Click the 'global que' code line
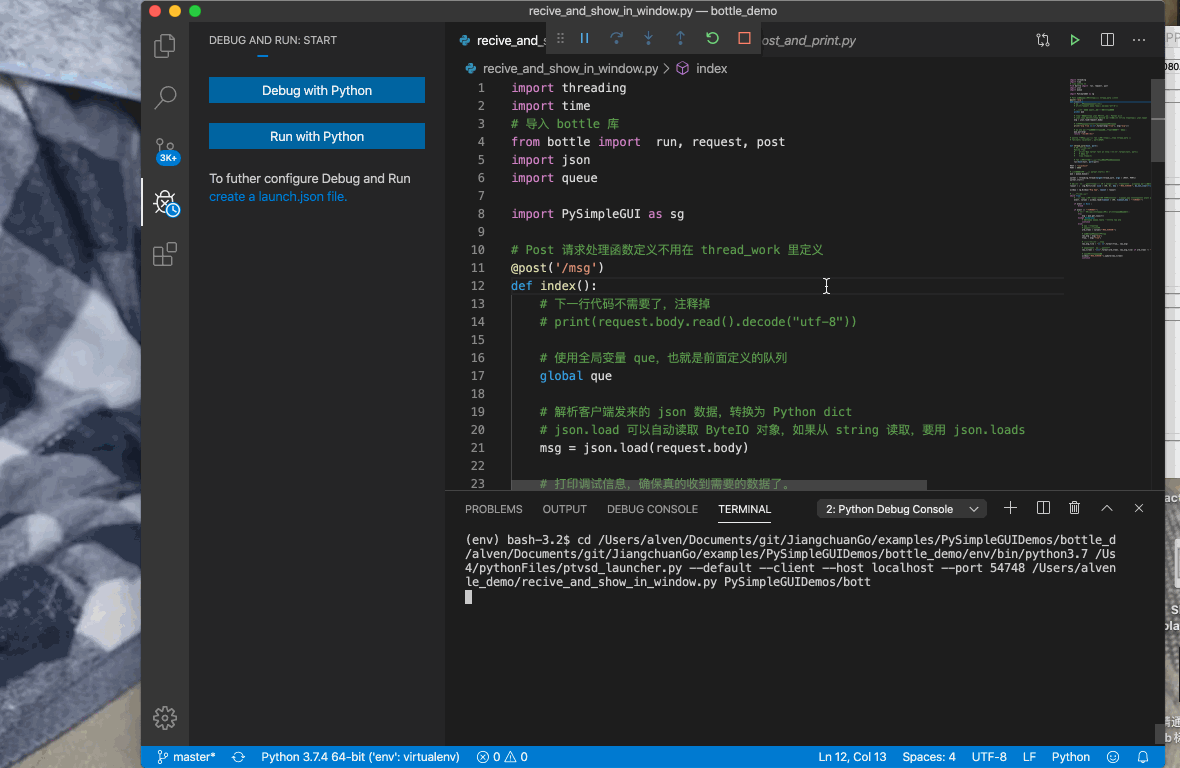The height and width of the screenshot is (768, 1180). [x=576, y=376]
